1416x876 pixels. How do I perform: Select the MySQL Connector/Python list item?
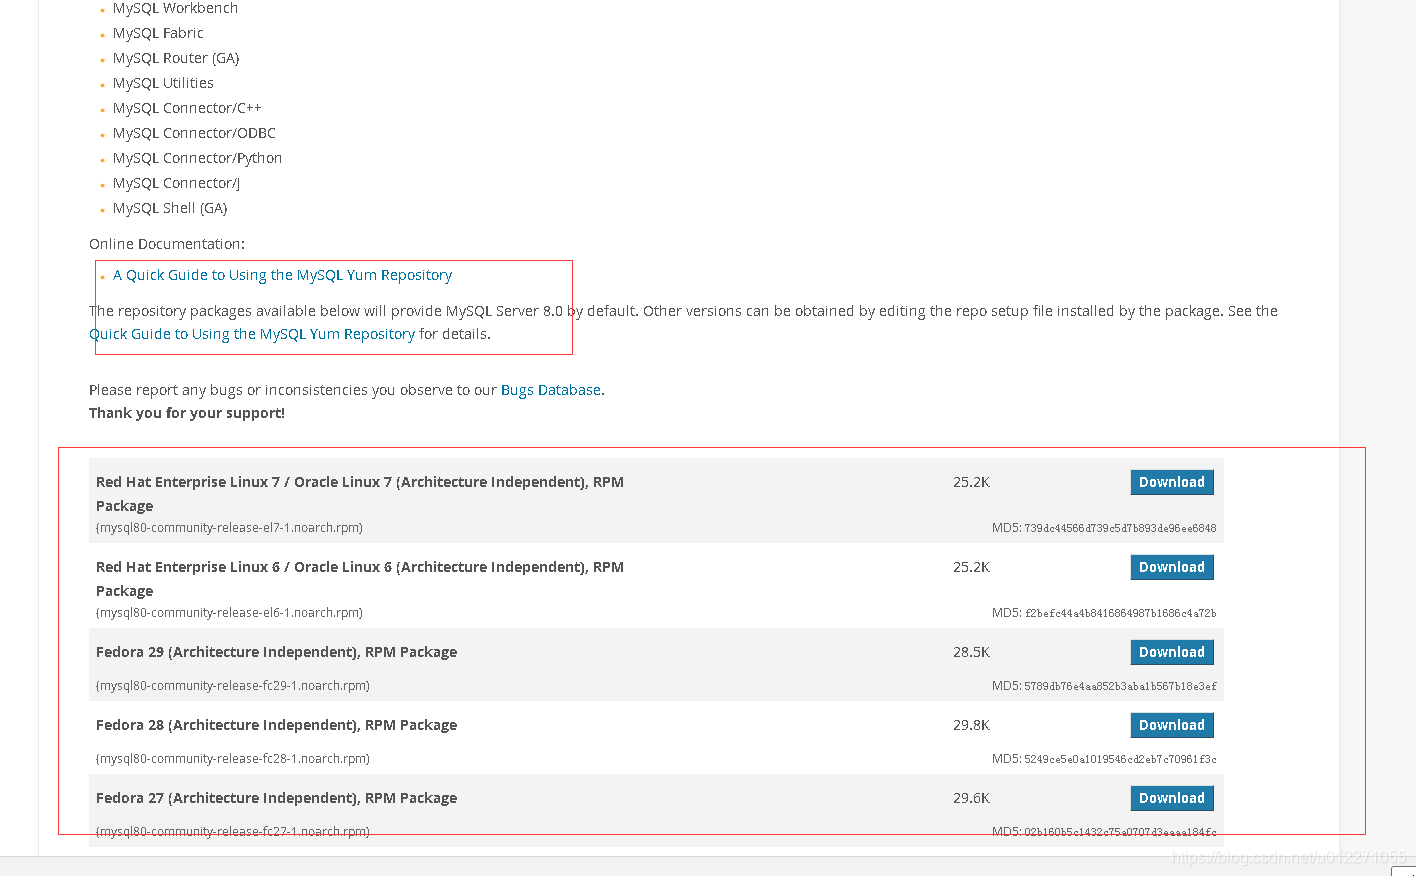(197, 158)
